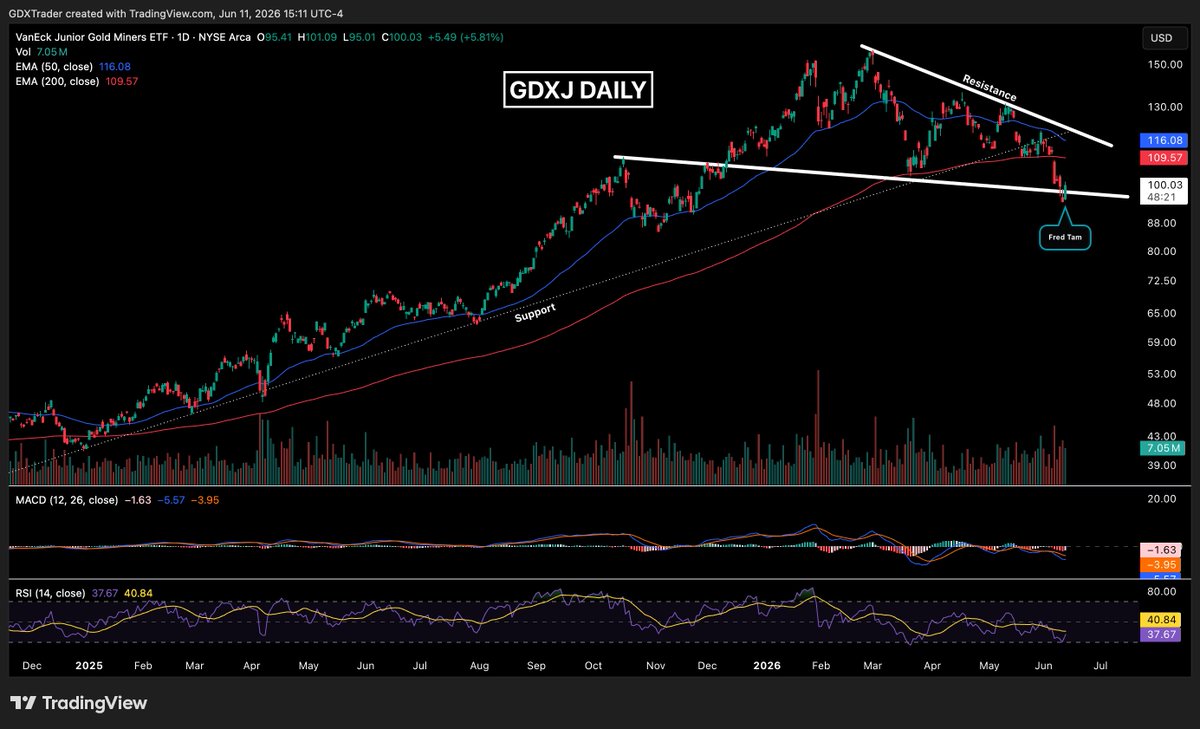Click the 39.00 price scale label
Viewport: 1200px width, 729px height.
coord(1163,465)
